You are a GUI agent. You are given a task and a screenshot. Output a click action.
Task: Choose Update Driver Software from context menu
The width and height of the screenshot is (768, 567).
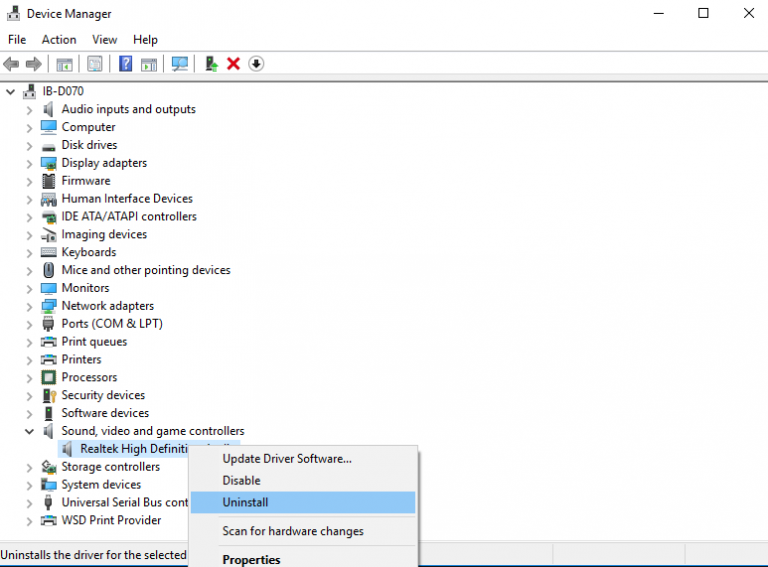pyautogui.click(x=303, y=459)
